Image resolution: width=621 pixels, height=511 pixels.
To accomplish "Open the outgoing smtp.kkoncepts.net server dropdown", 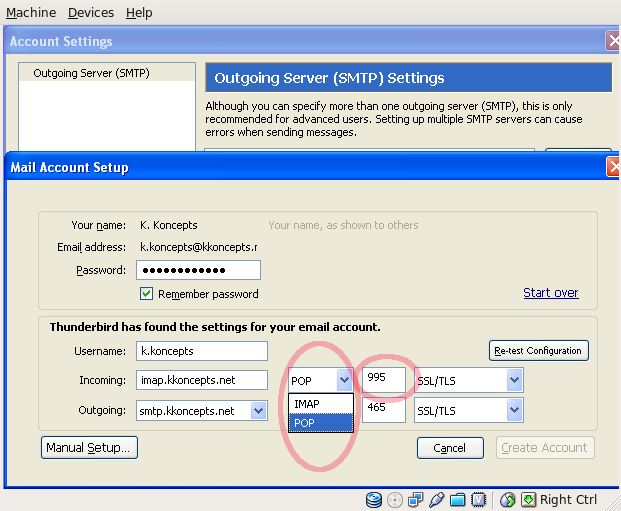I will pos(202,410).
